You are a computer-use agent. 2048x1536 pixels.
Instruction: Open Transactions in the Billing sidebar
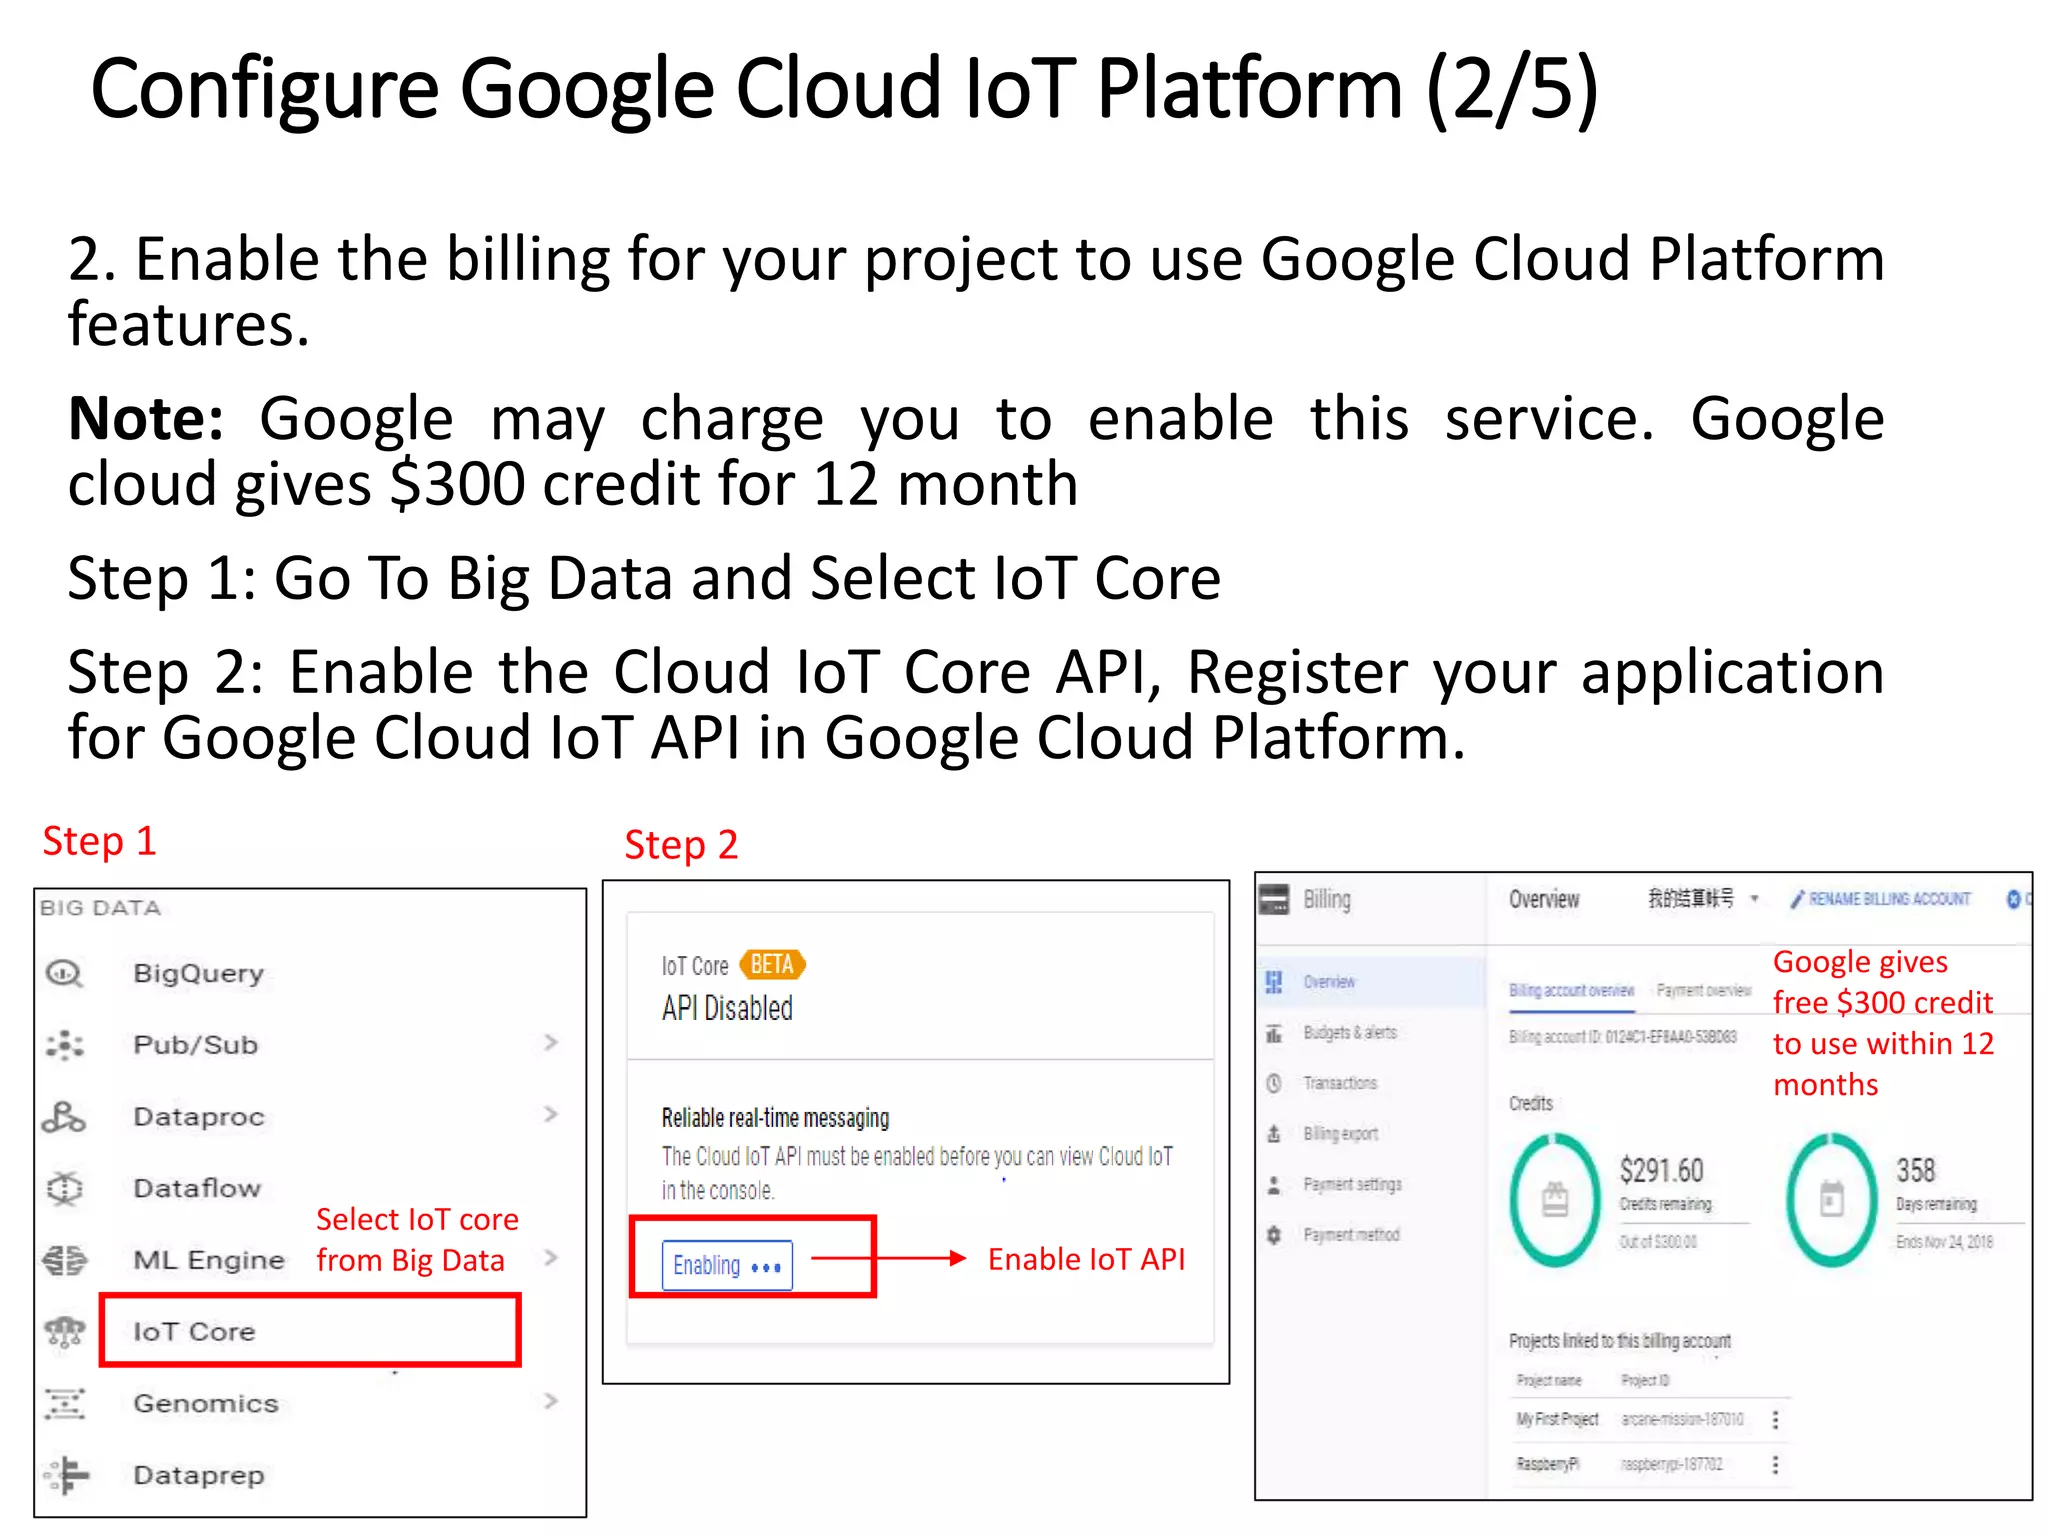(1340, 1083)
